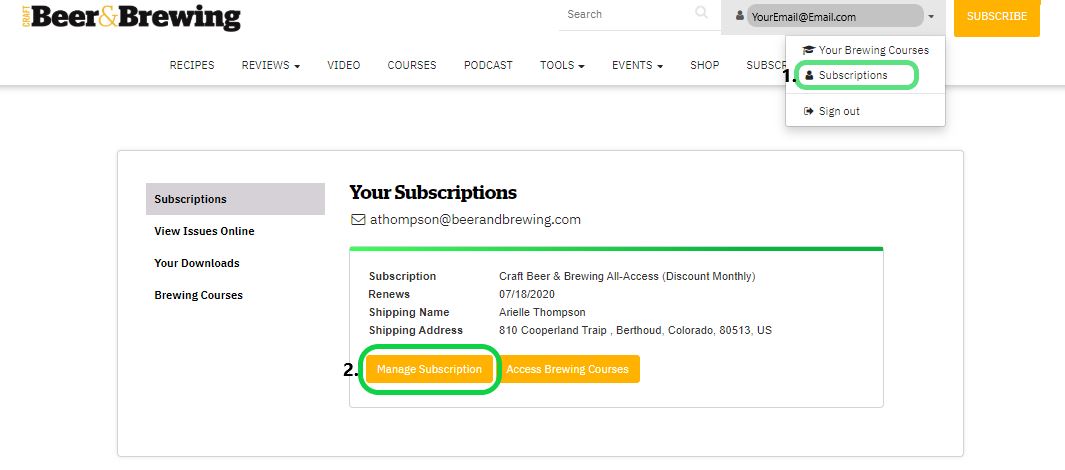Click the Shipping Name label
The height and width of the screenshot is (470, 1065).
pyautogui.click(x=409, y=312)
